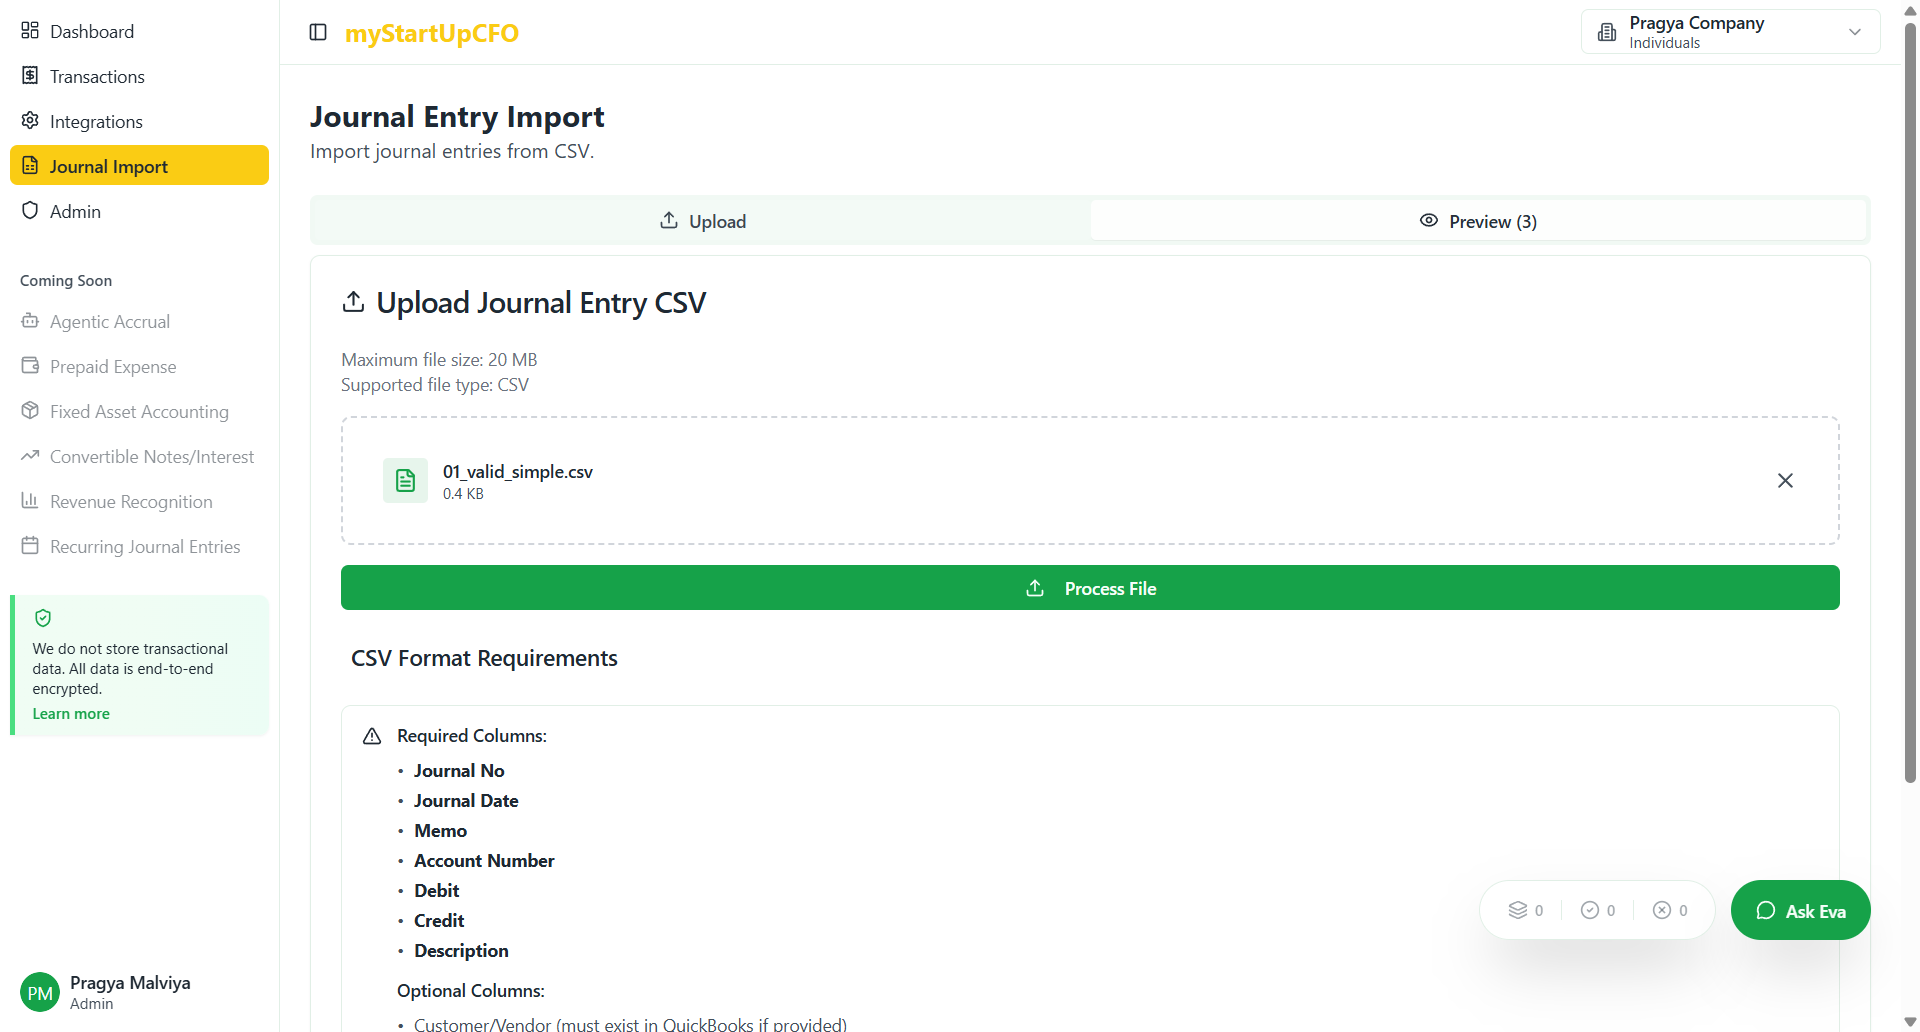The height and width of the screenshot is (1032, 1920).
Task: Click the Revenue Recognition chart icon
Action: [30, 500]
